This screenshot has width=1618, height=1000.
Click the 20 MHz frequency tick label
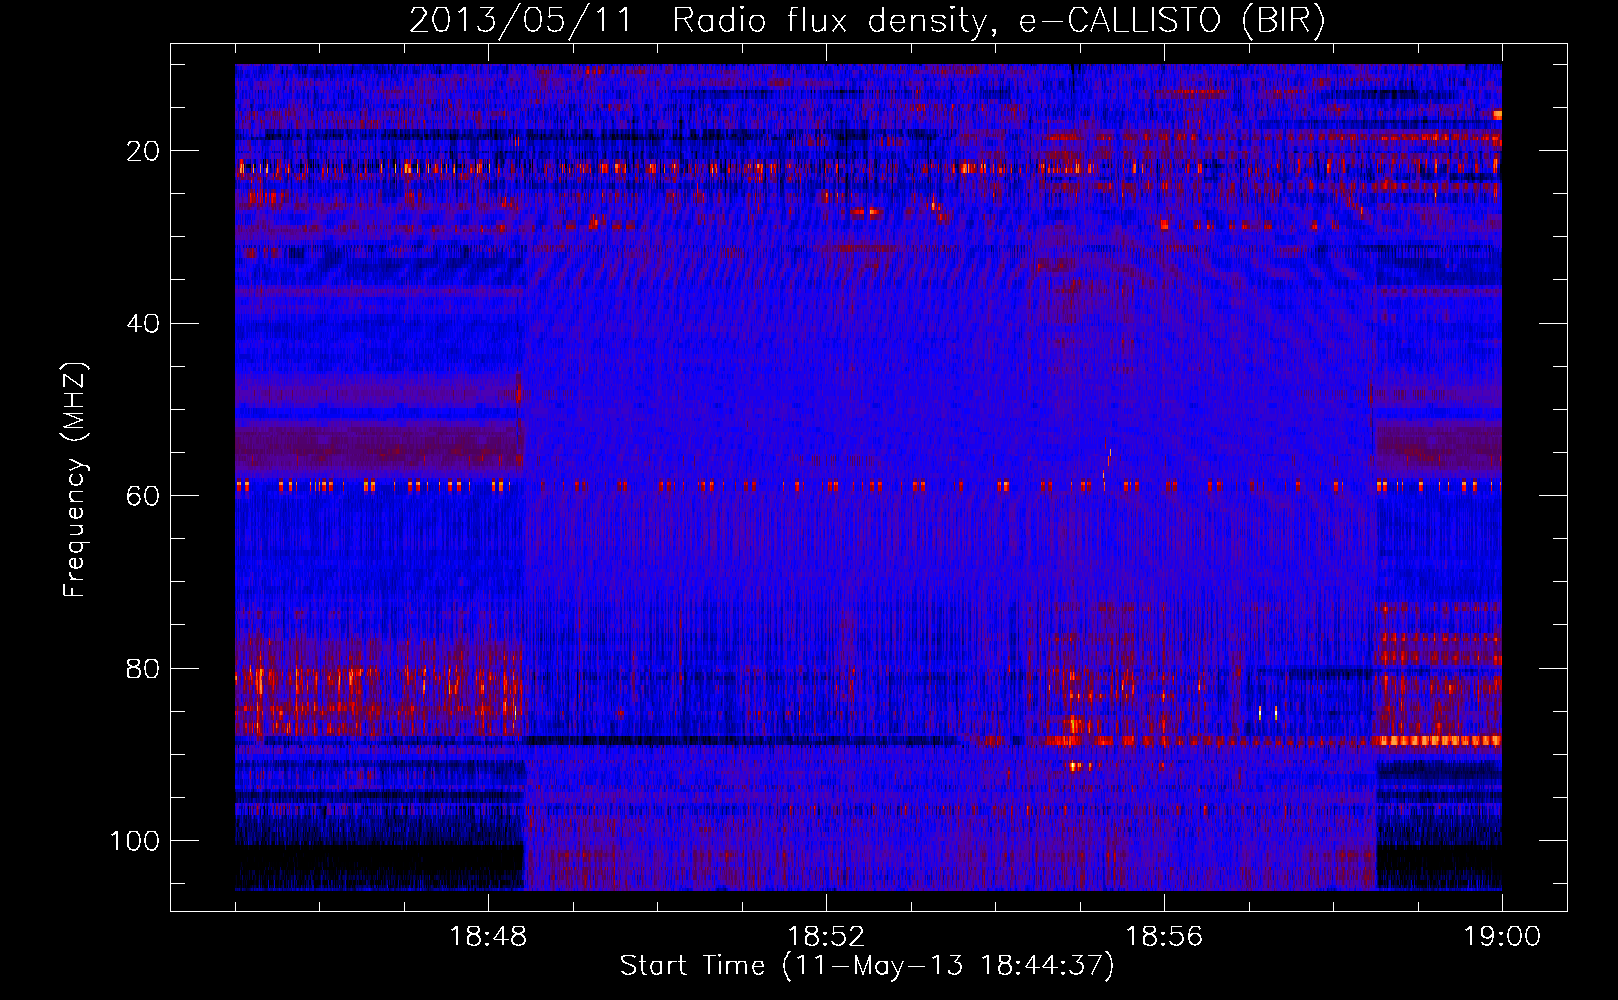point(143,151)
